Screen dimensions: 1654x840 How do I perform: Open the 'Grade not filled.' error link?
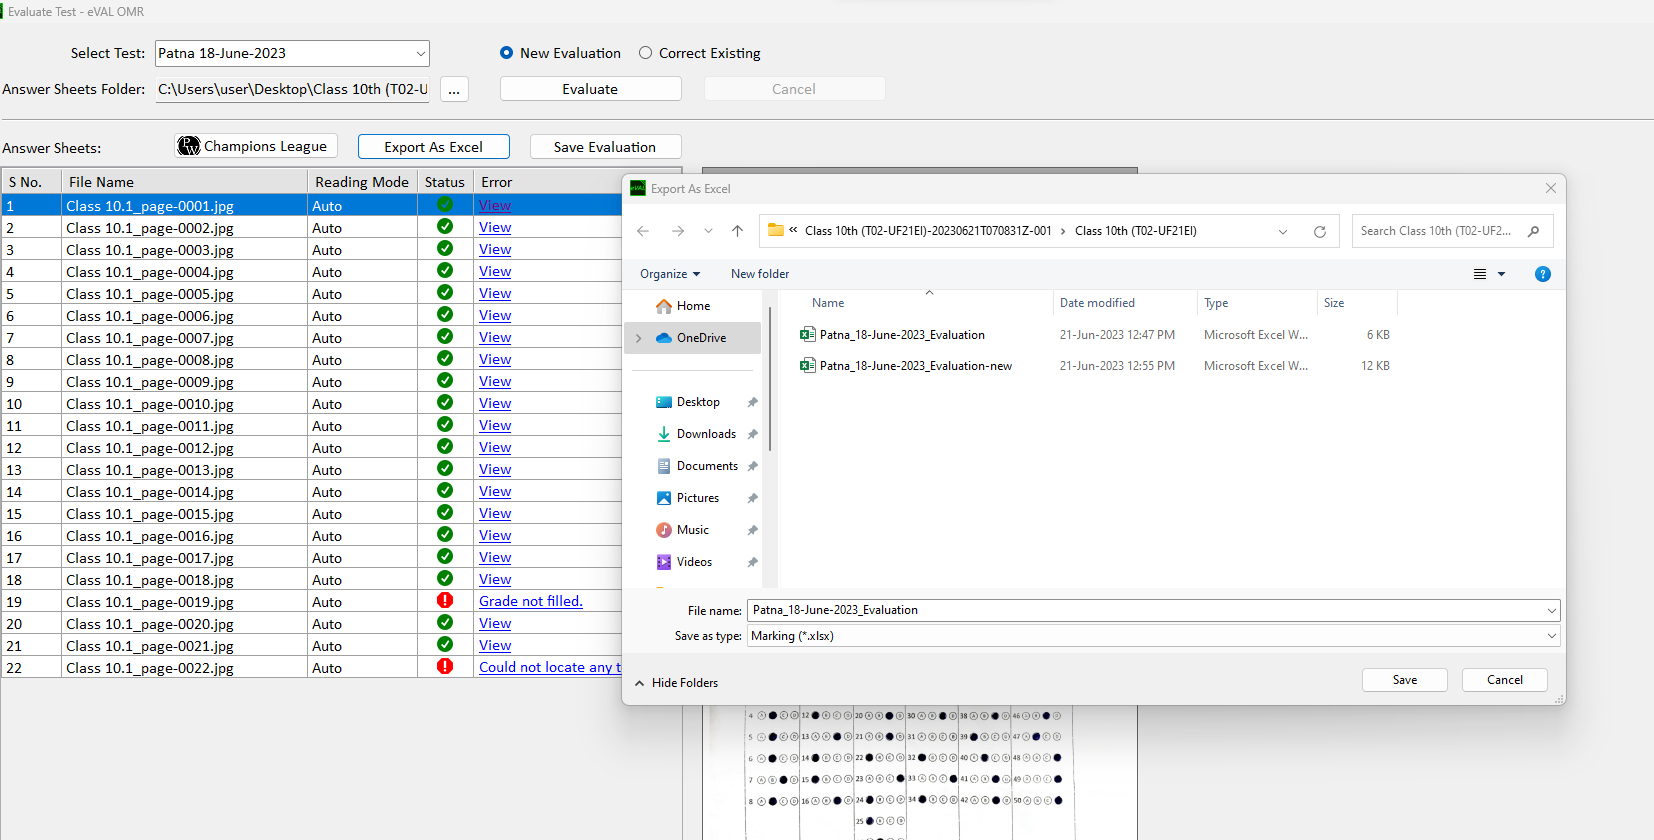click(x=530, y=601)
